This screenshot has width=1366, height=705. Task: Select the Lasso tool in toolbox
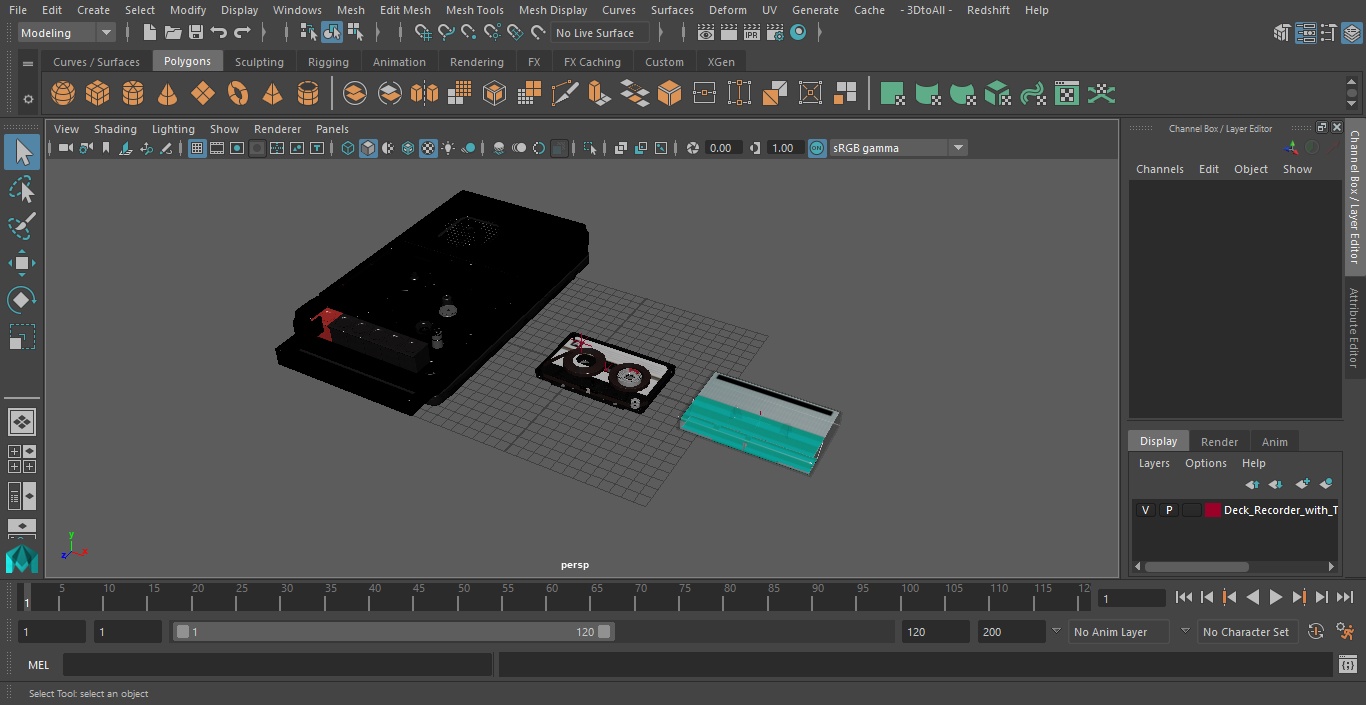(x=22, y=190)
